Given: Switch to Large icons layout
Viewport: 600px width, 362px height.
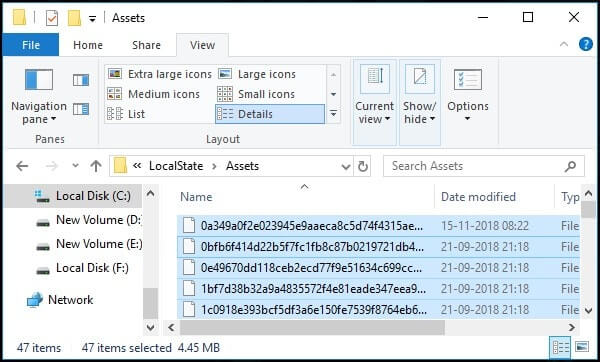Looking at the screenshot, I should click(257, 74).
